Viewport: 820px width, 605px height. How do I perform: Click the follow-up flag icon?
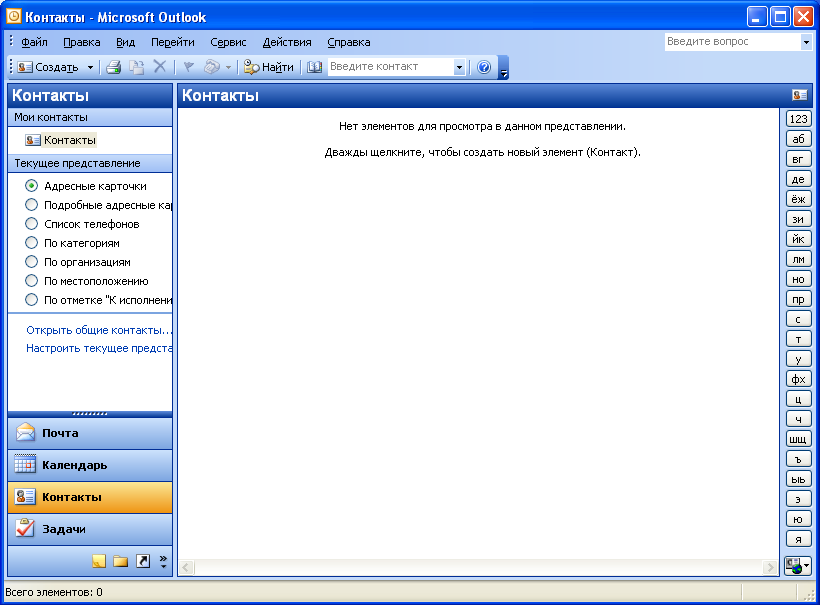[x=189, y=67]
